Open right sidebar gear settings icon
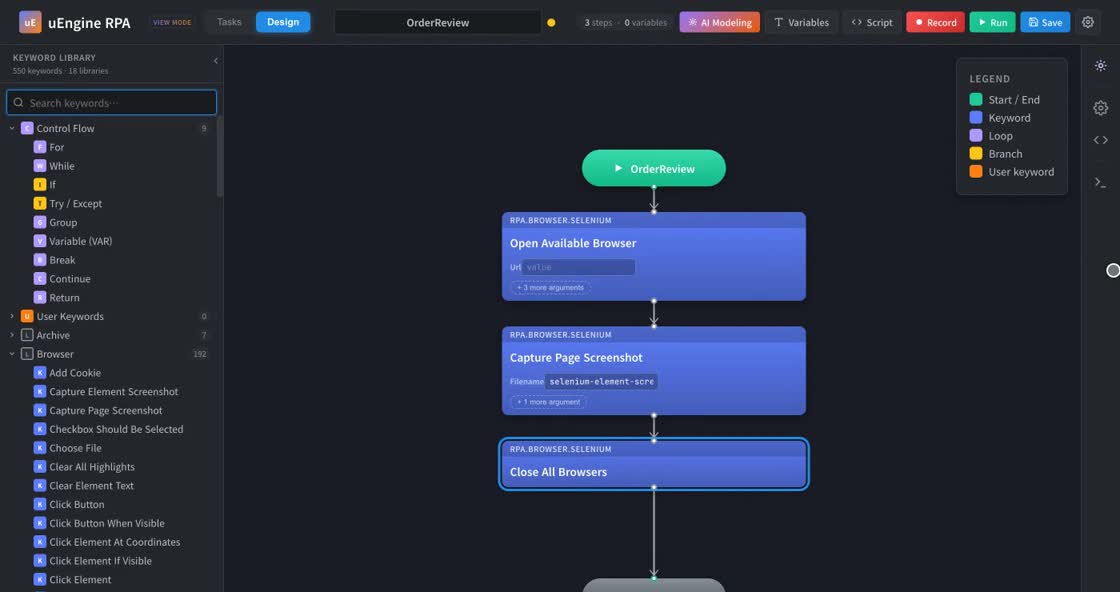The width and height of the screenshot is (1120, 592). (1101, 108)
